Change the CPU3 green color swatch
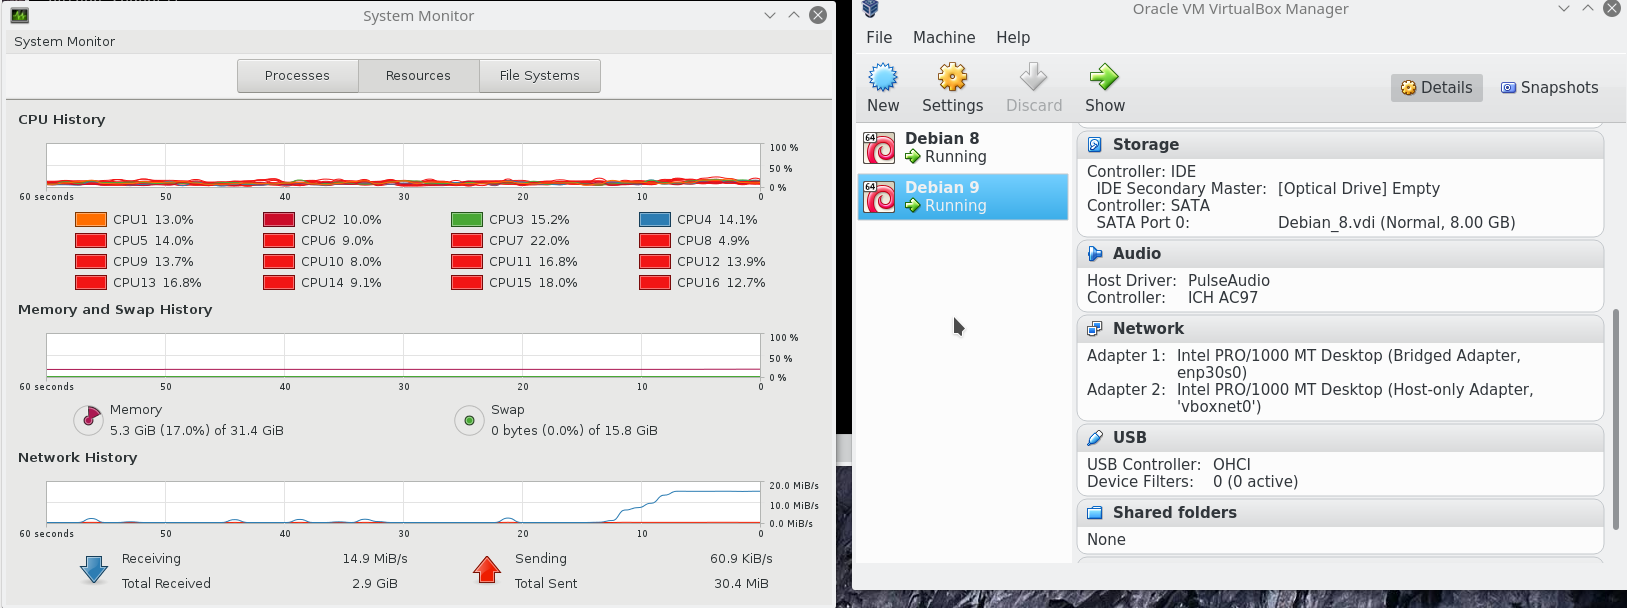The height and width of the screenshot is (608, 1627). (467, 220)
